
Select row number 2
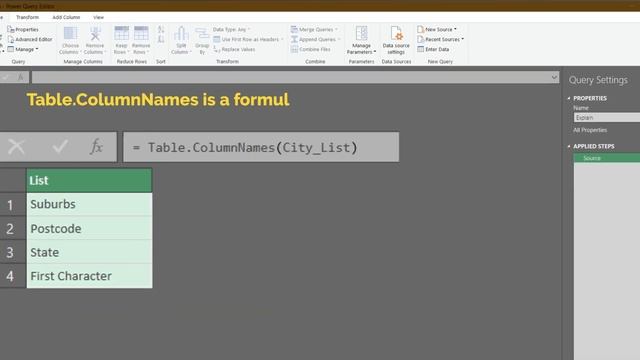(x=10, y=229)
